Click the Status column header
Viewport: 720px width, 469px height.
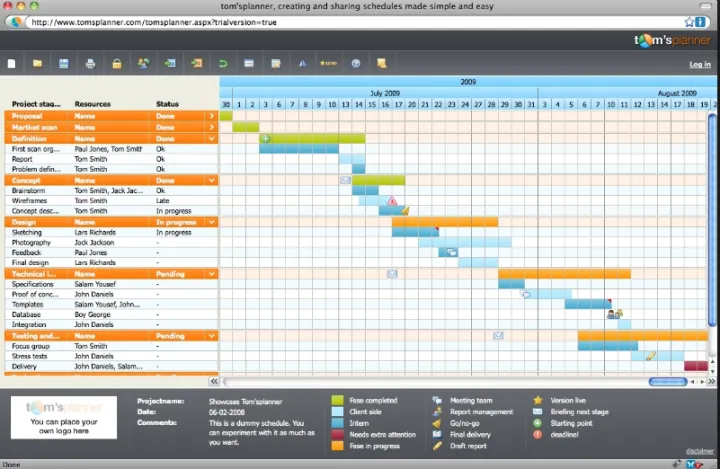[x=167, y=104]
